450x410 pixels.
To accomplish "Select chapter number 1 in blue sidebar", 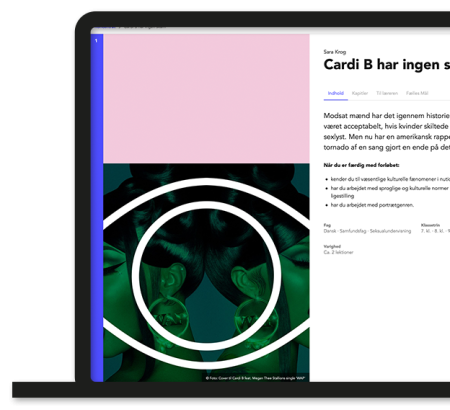I will click(x=96, y=41).
